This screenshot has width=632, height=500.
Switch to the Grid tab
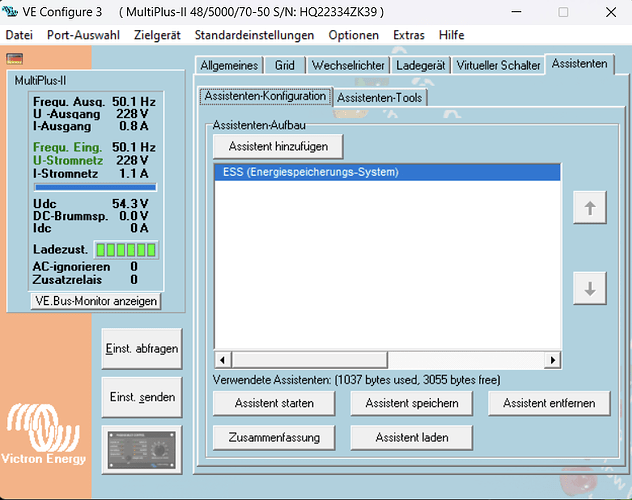pyautogui.click(x=285, y=65)
